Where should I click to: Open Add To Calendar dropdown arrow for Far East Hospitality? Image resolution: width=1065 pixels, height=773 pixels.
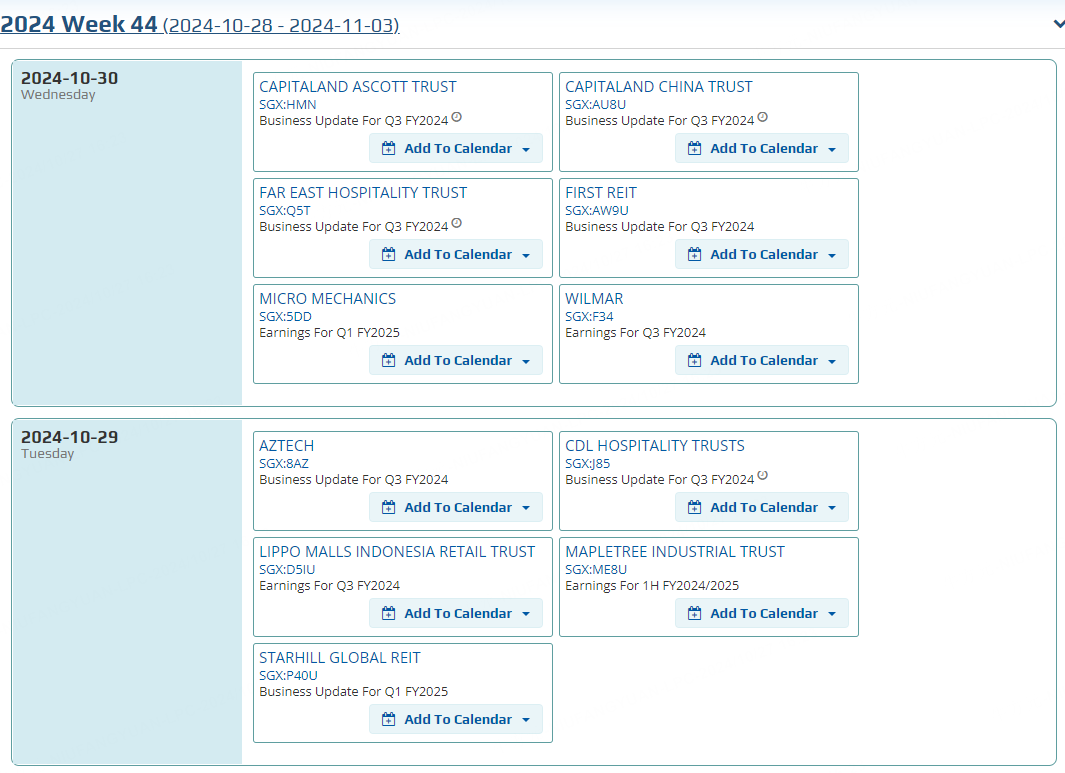pos(526,255)
